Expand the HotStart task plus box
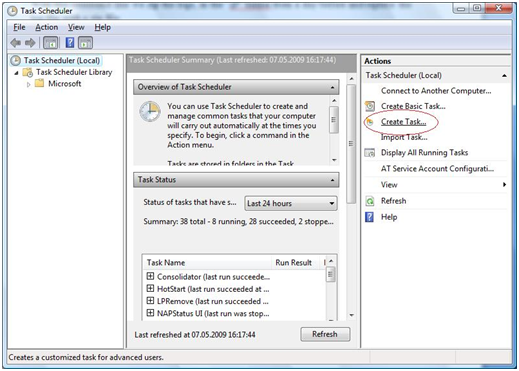Screen dimensions: 519x371 [x=150, y=289]
